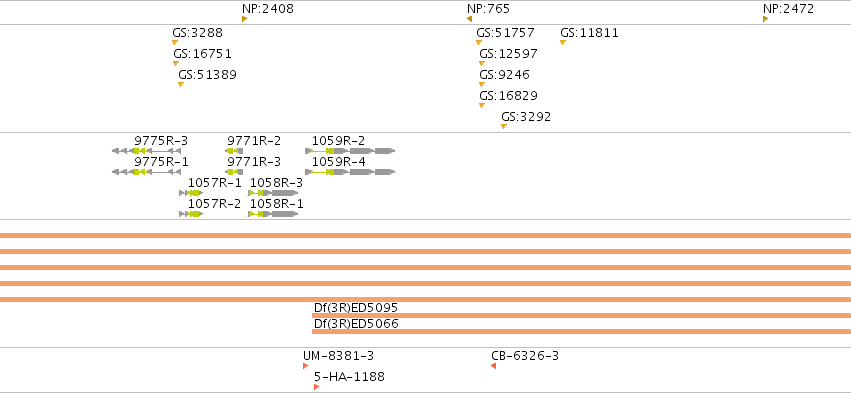Viewport: 851px width, 393px height.
Task: Click the 1057R-2 transcript label
Action: click(214, 204)
